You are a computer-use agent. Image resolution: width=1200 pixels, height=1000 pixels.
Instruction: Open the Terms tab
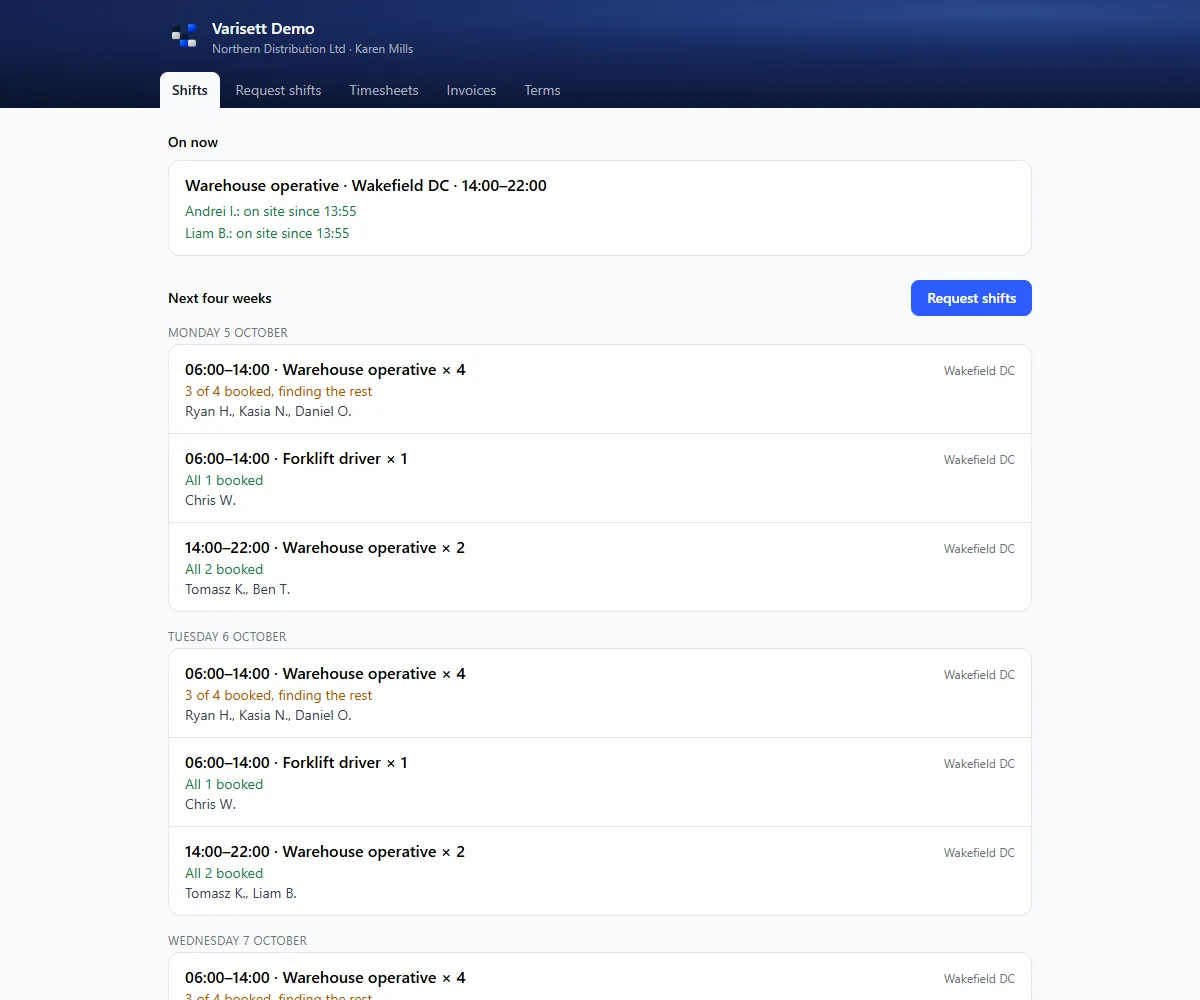pyautogui.click(x=542, y=90)
